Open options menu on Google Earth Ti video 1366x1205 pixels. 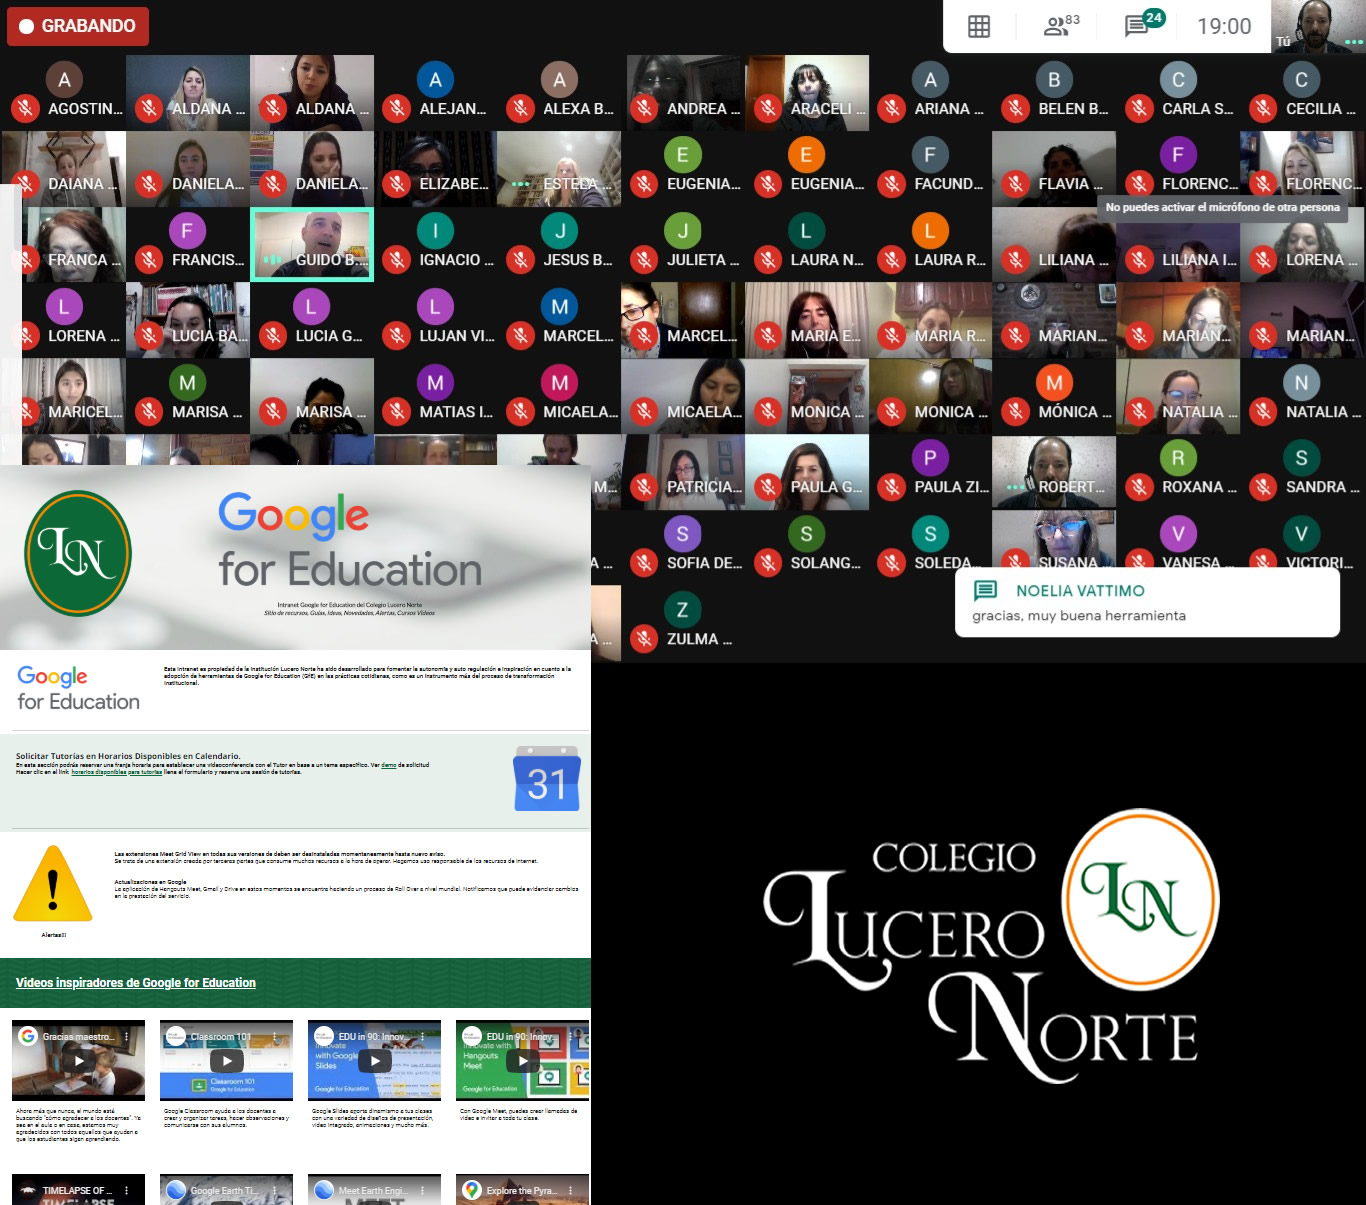[275, 1190]
